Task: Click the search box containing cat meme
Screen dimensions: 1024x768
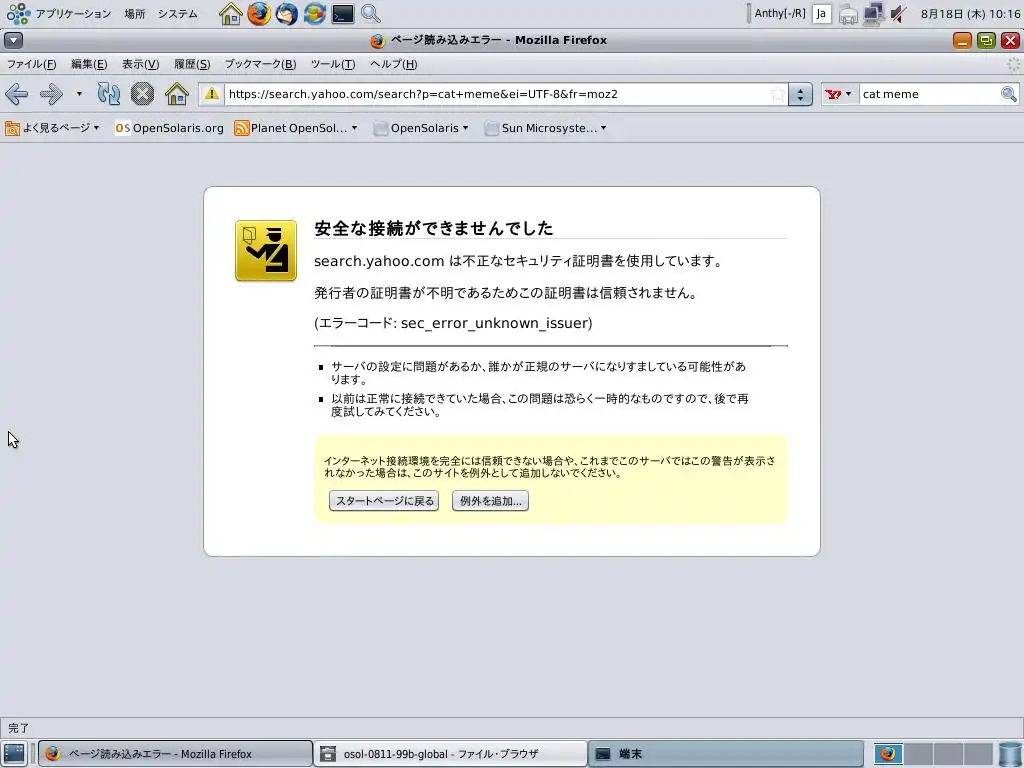Action: tap(929, 94)
